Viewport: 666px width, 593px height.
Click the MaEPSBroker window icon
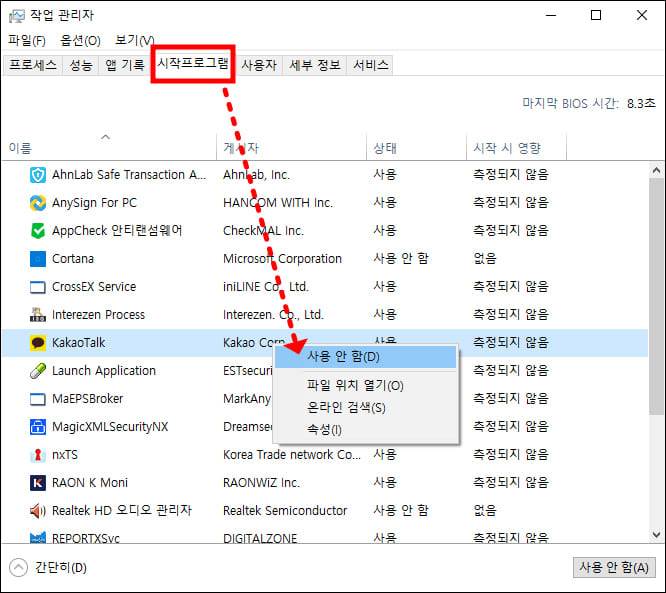38,399
